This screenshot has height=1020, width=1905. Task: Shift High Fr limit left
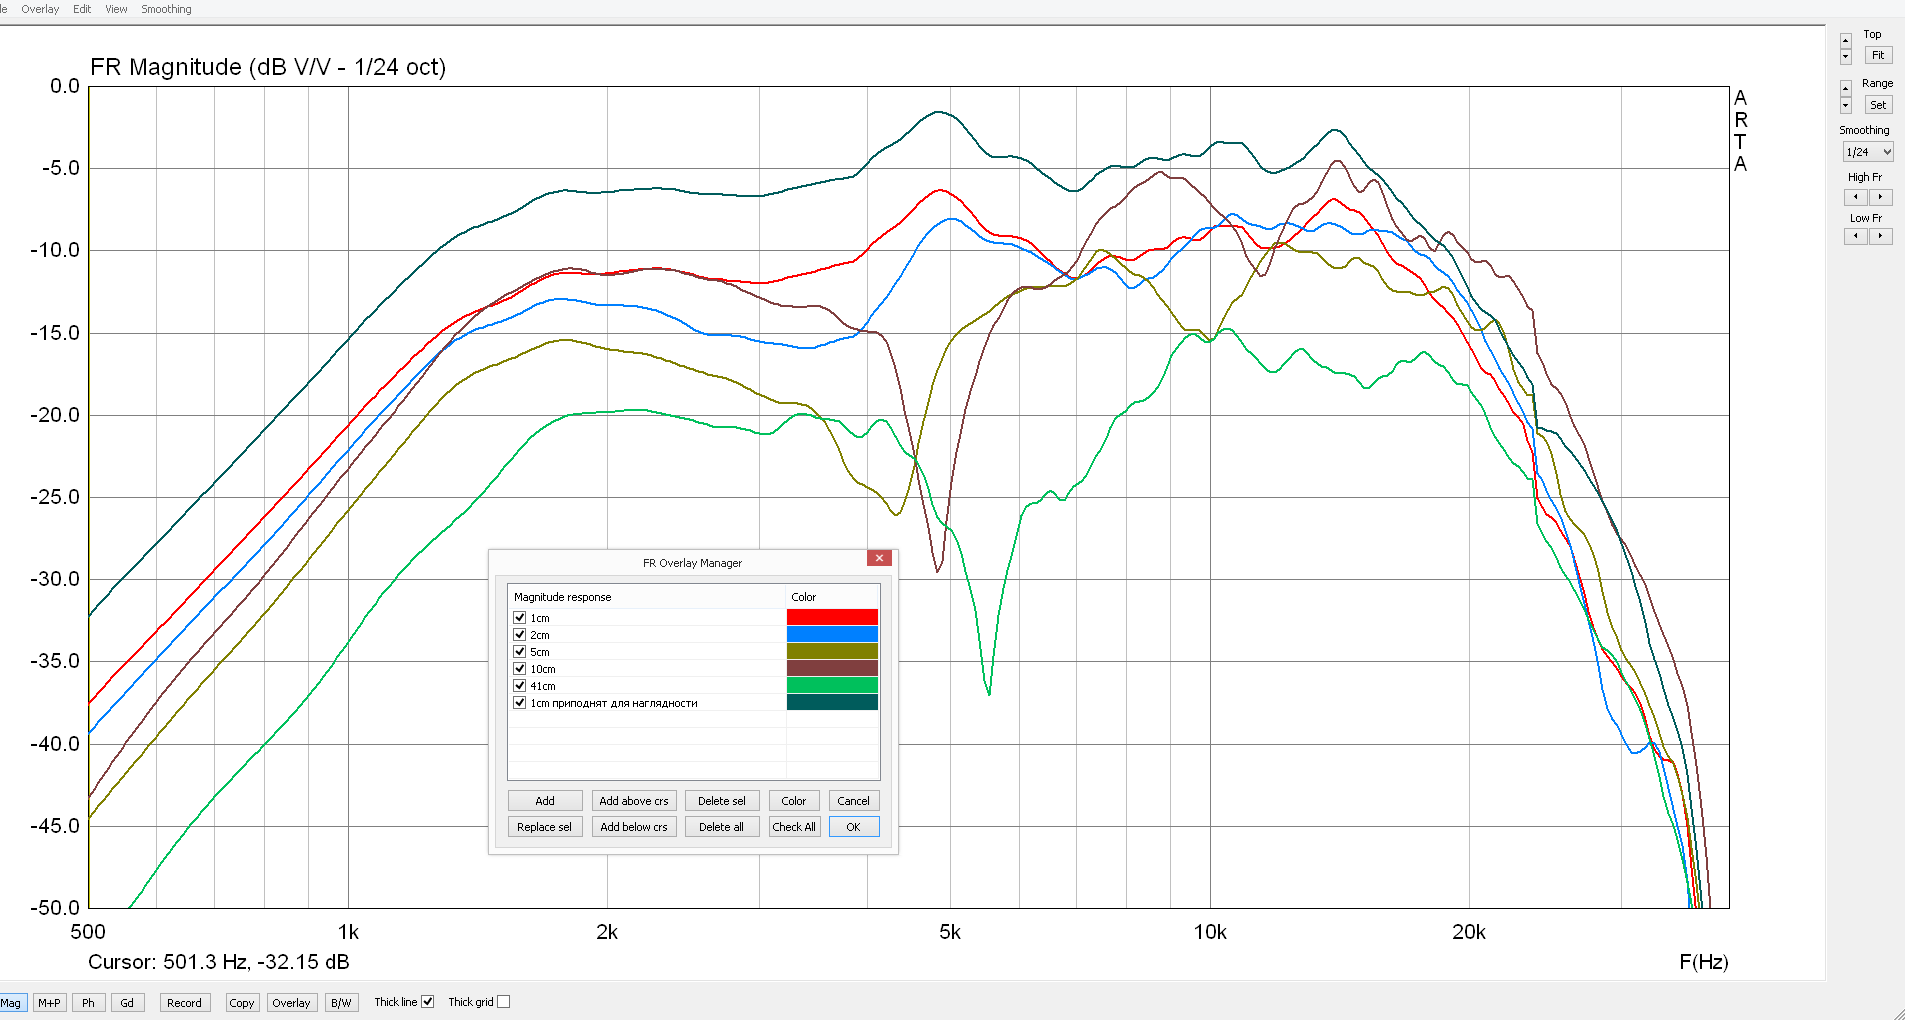1856,197
